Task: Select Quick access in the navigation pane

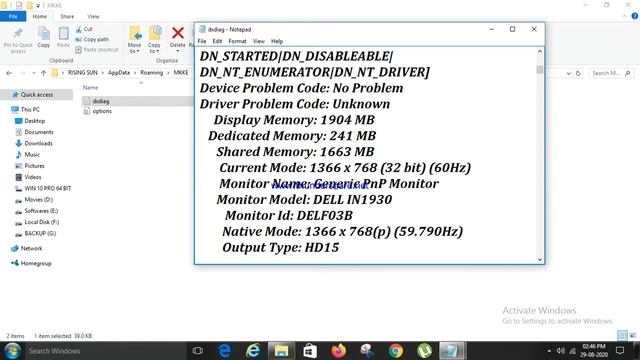Action: (x=37, y=95)
